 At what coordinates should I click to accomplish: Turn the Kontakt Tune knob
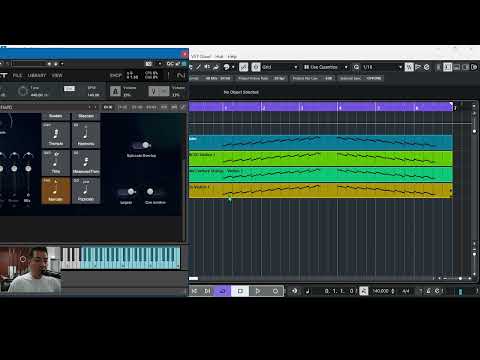[x=23, y=91]
